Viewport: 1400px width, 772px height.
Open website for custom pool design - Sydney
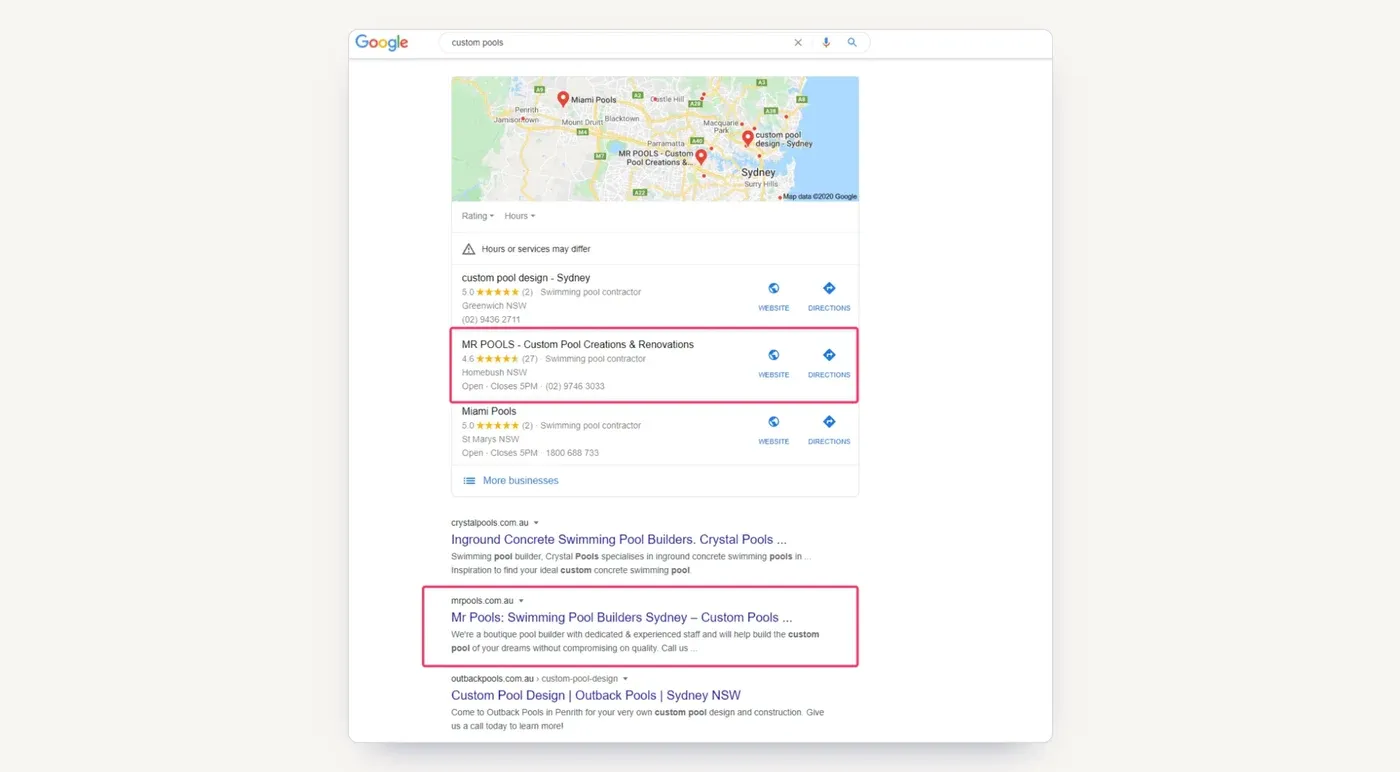click(773, 296)
